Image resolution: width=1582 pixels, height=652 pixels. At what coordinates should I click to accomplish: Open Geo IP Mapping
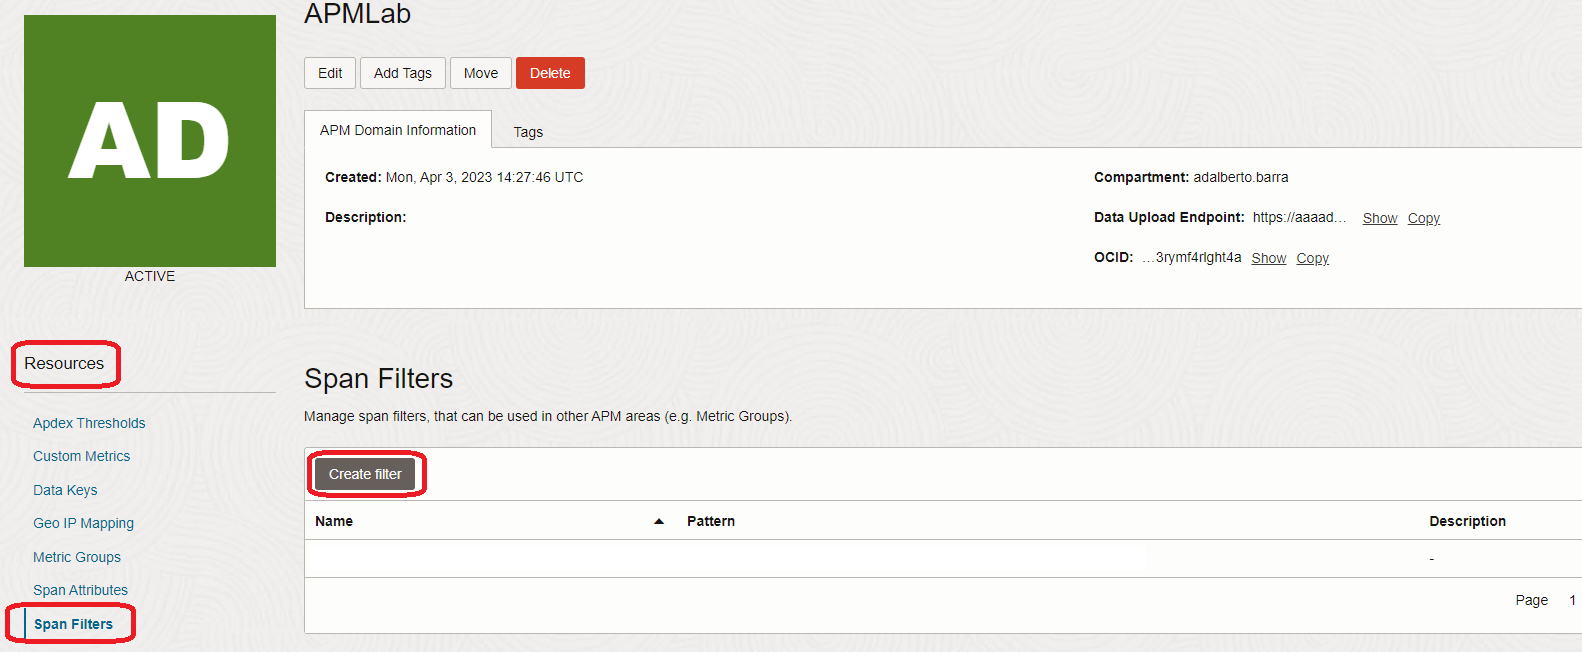click(83, 523)
